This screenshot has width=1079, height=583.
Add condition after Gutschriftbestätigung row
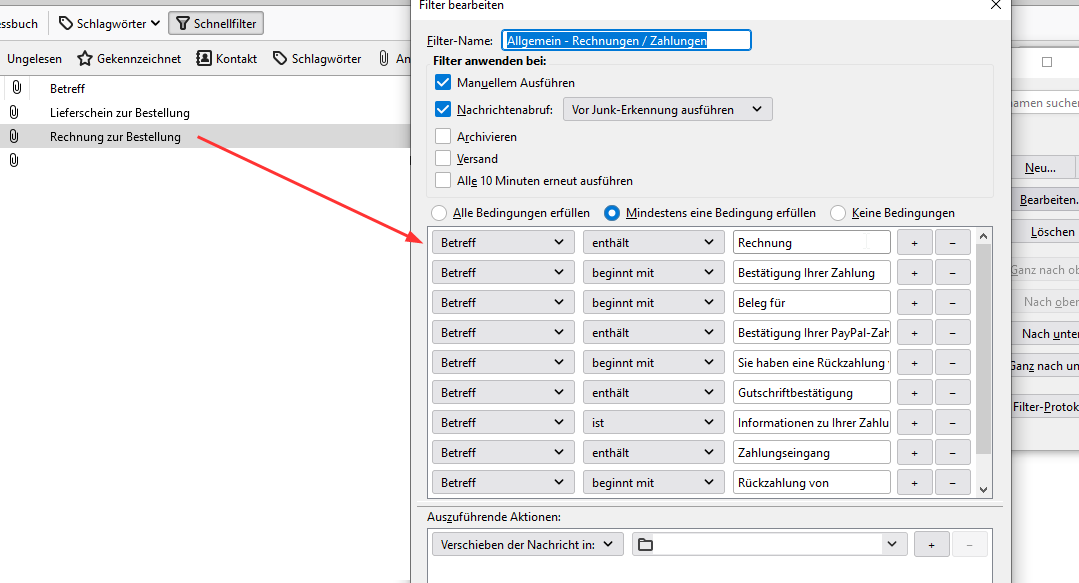click(x=914, y=392)
